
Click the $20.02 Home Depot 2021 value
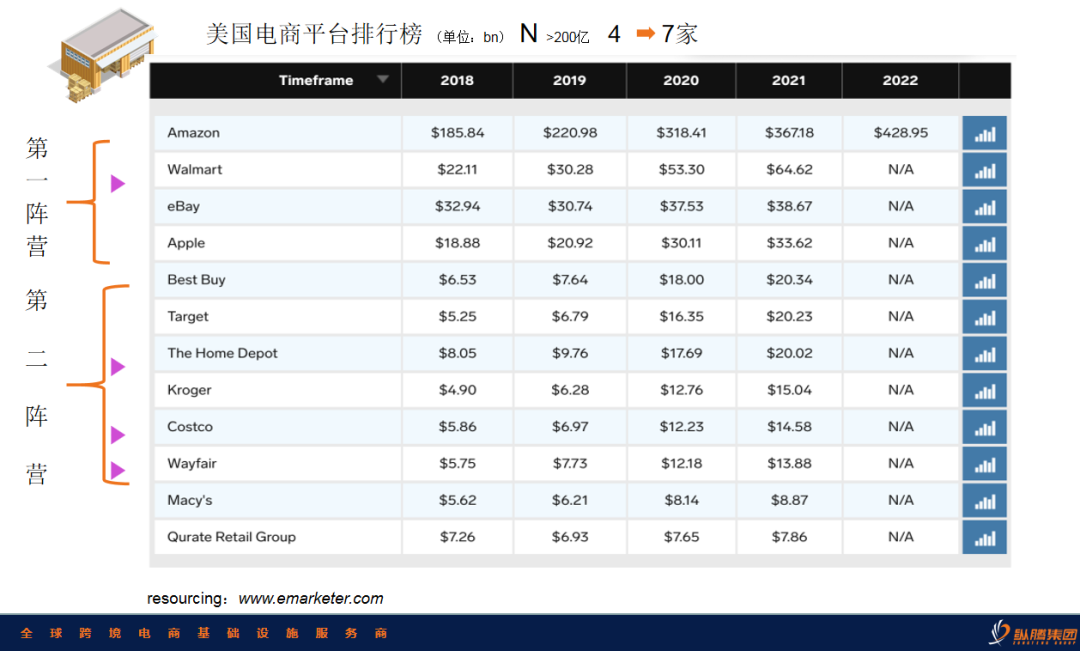tap(789, 353)
